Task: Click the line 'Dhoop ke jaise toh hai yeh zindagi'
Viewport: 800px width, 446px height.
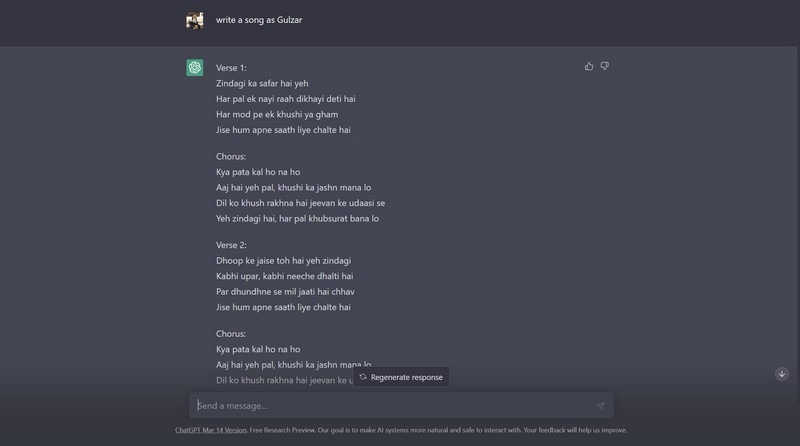Action: [x=283, y=261]
